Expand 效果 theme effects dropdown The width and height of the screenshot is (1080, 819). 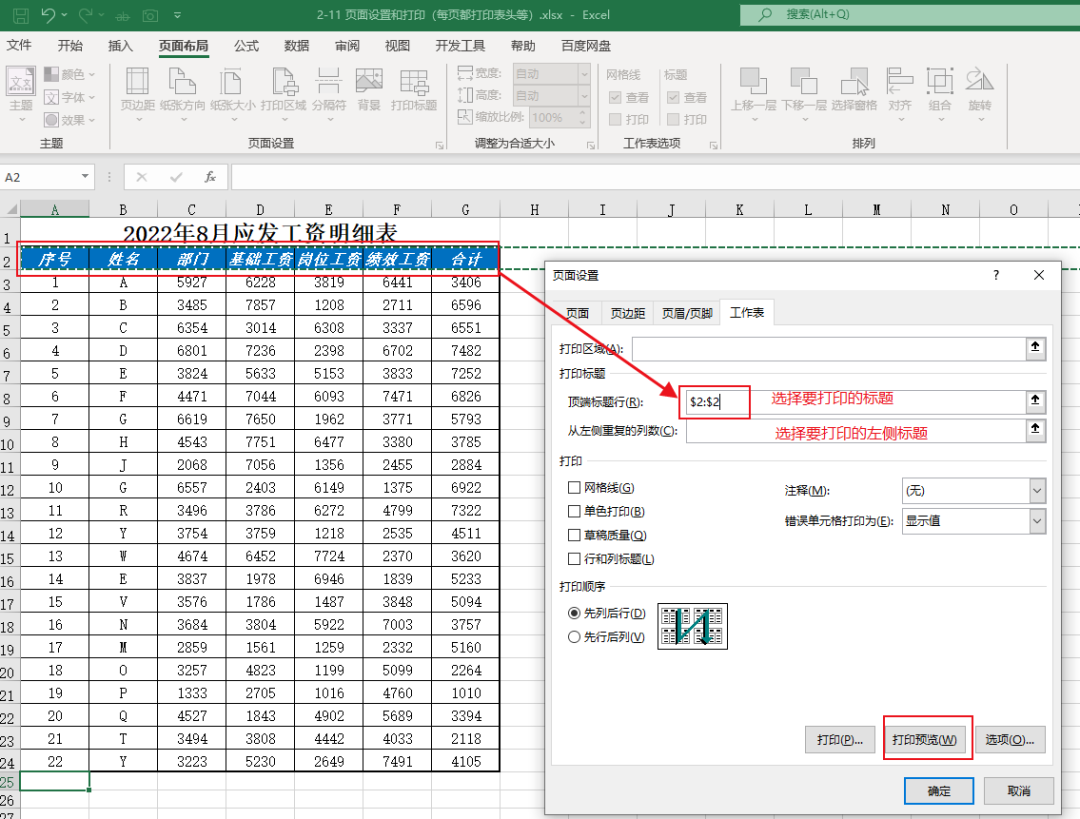click(92, 120)
